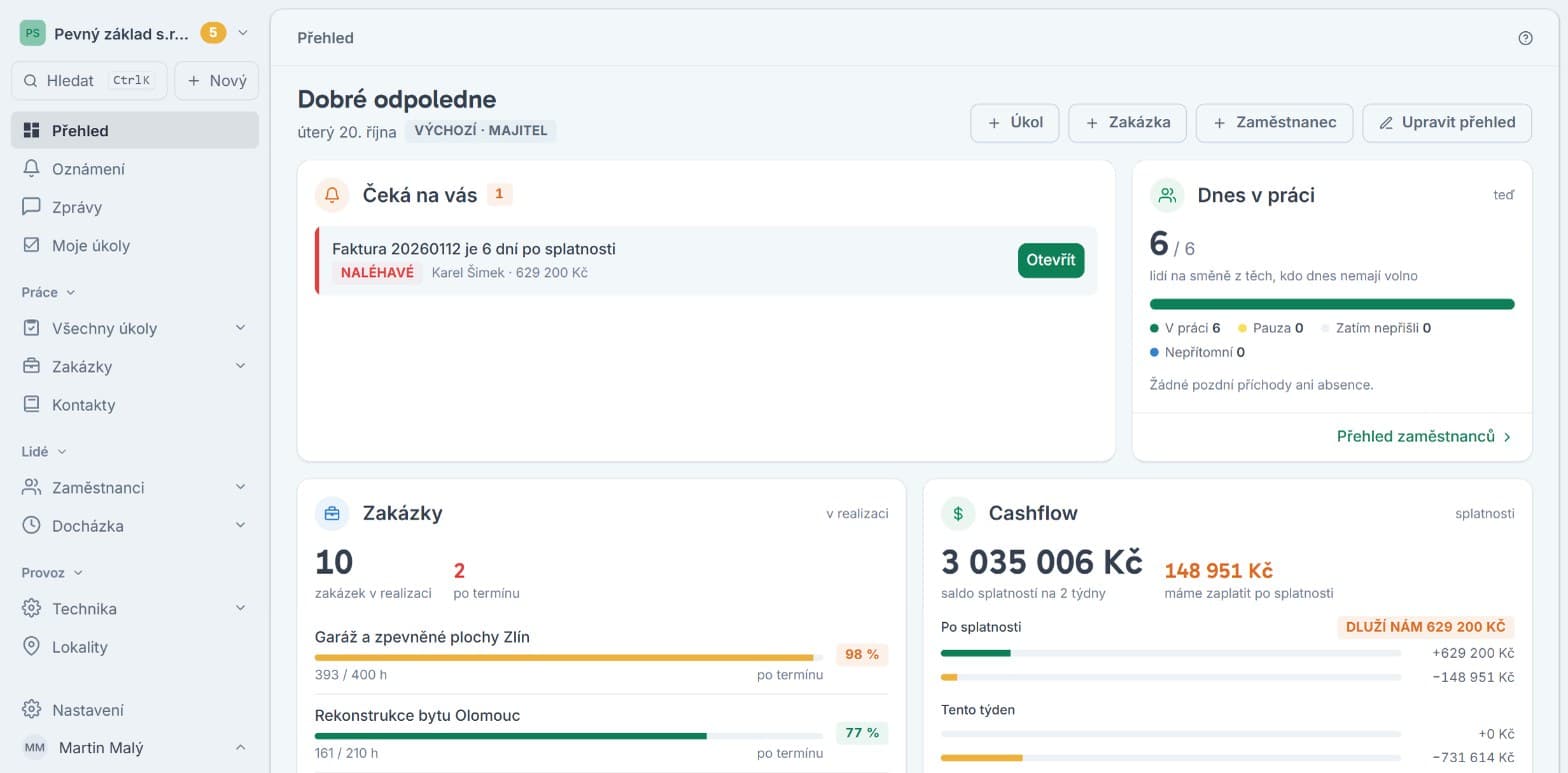This screenshot has width=1568, height=773.
Task: Click the Nový button
Action: click(217, 81)
